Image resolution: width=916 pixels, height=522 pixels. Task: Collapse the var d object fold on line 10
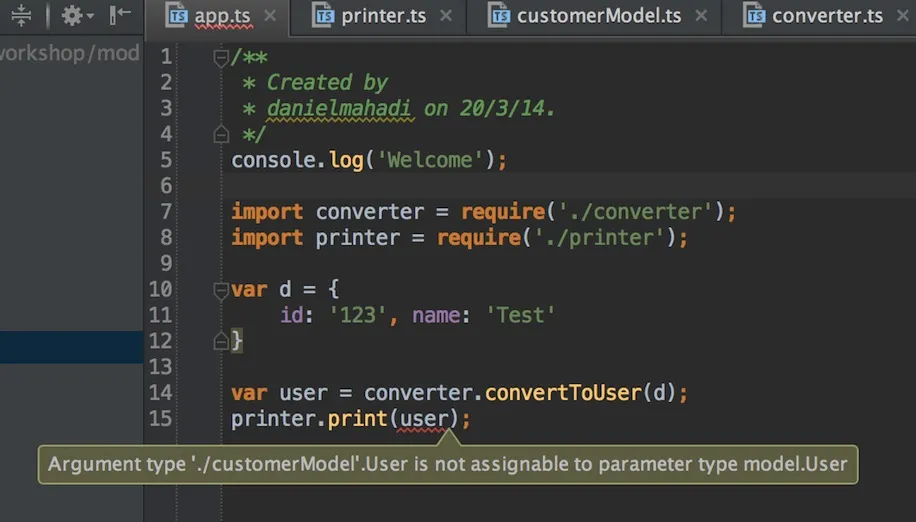[x=221, y=290]
